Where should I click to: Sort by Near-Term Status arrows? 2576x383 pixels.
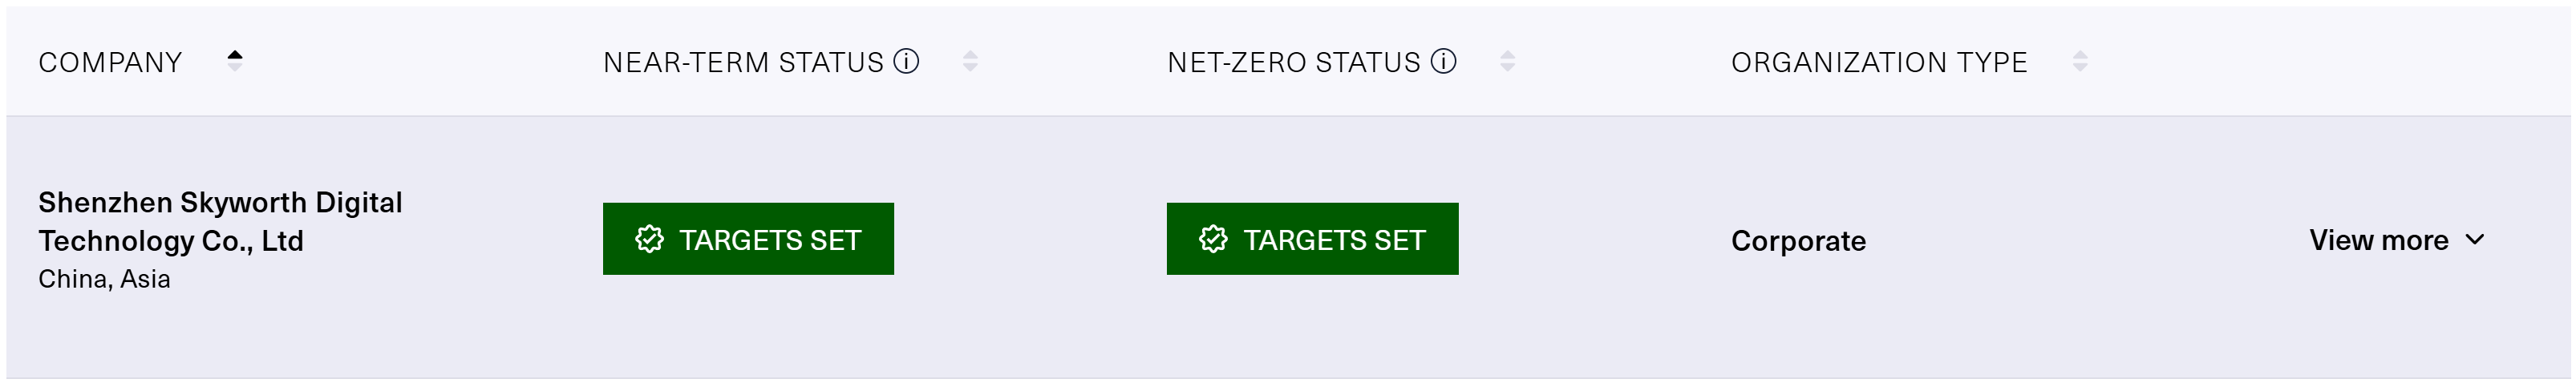(970, 62)
